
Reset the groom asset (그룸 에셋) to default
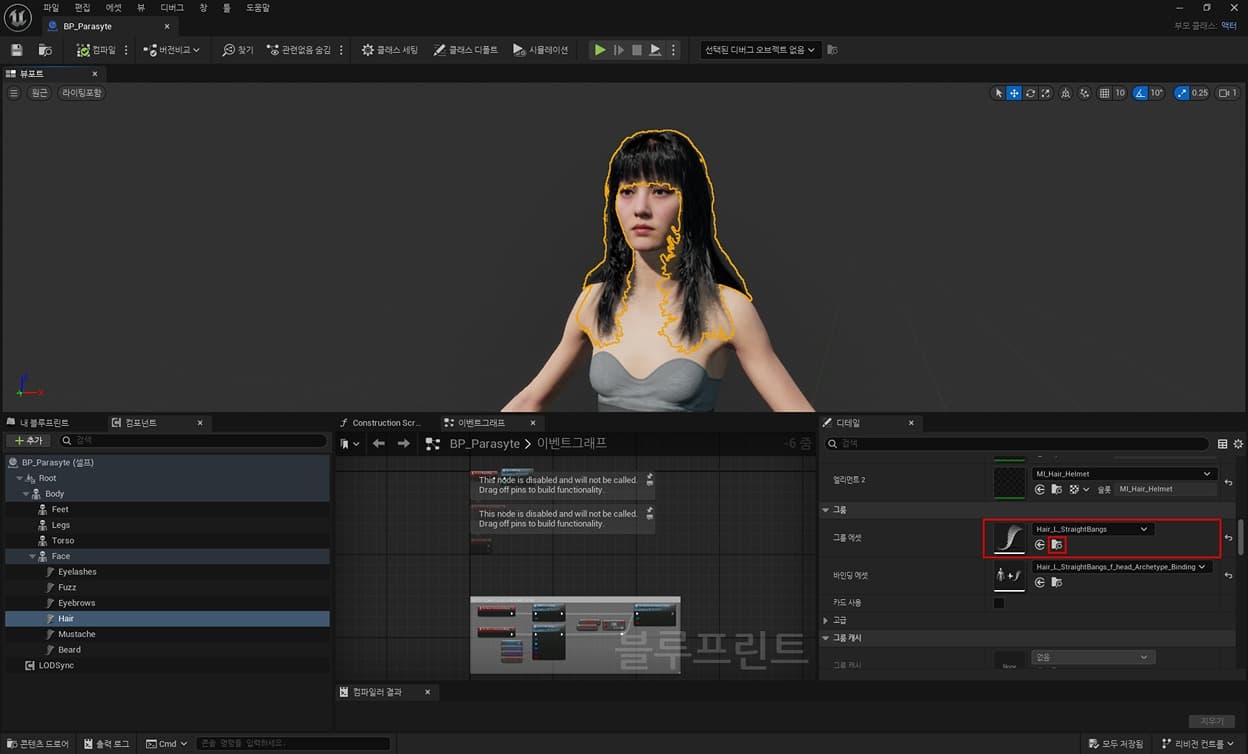[1228, 538]
